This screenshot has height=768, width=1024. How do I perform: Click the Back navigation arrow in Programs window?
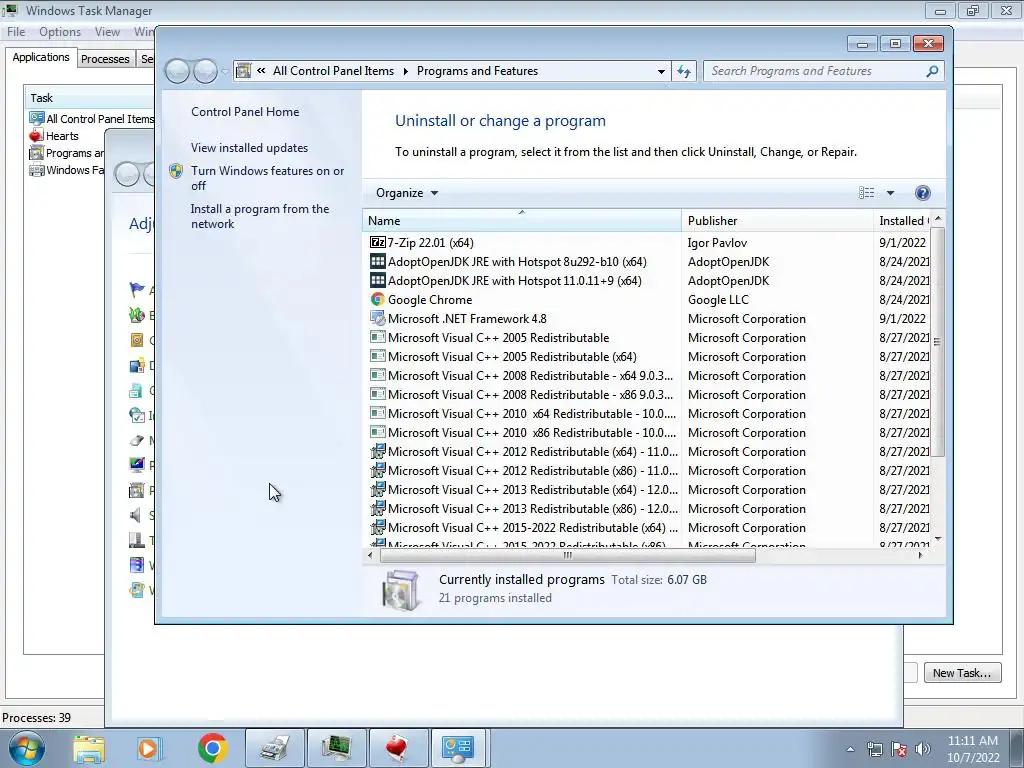[x=177, y=71]
